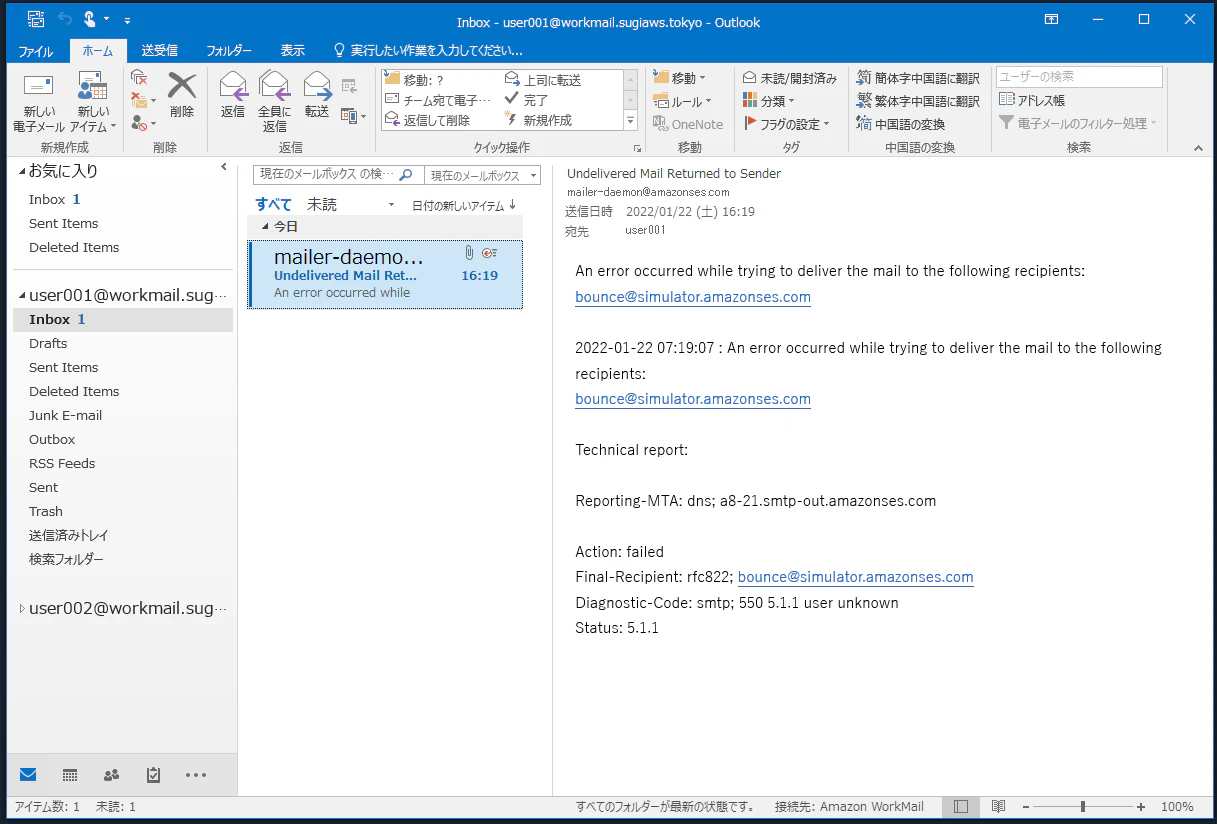Open the junk mail dropdown
1217x824 pixels.
pos(143,124)
